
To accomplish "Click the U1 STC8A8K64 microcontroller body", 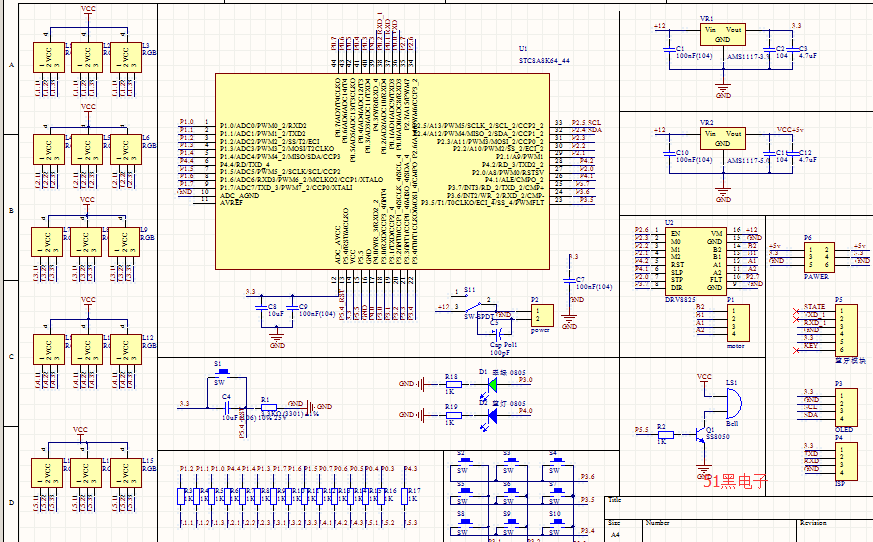I will pyautogui.click(x=380, y=170).
